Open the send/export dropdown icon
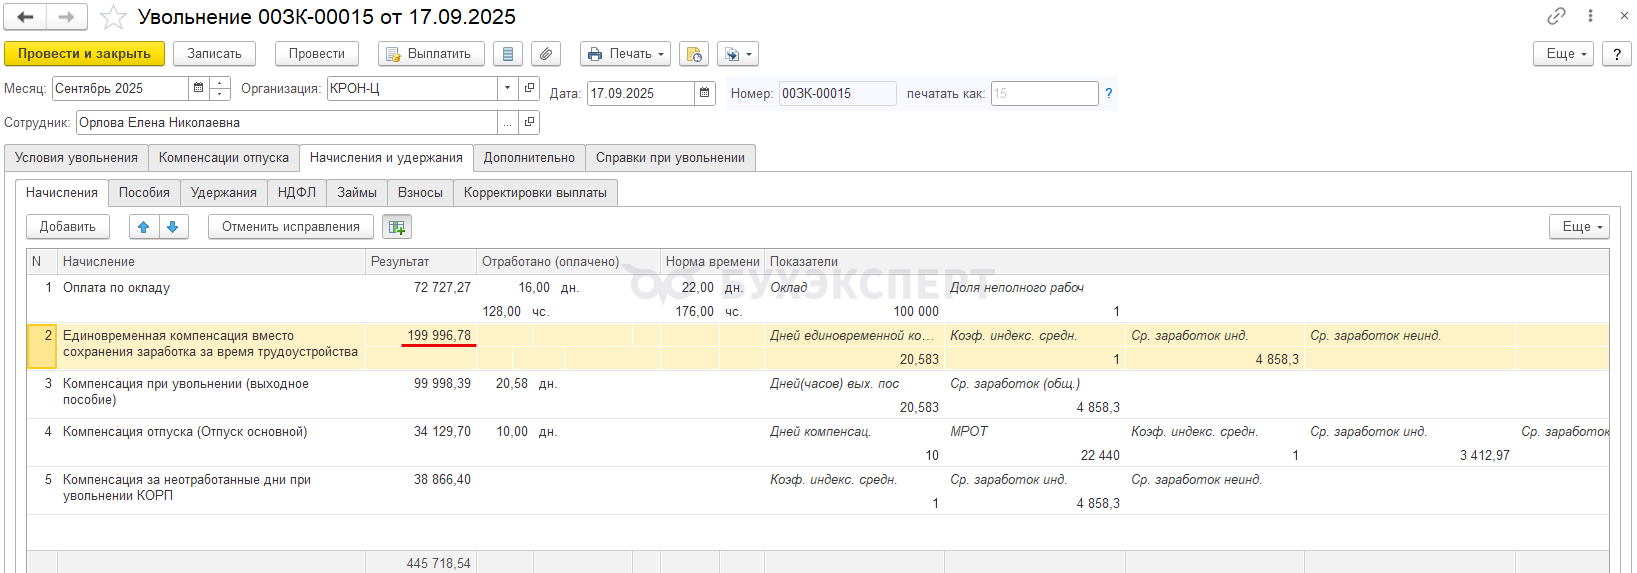Viewport: 1637px width, 573px height. (738, 54)
